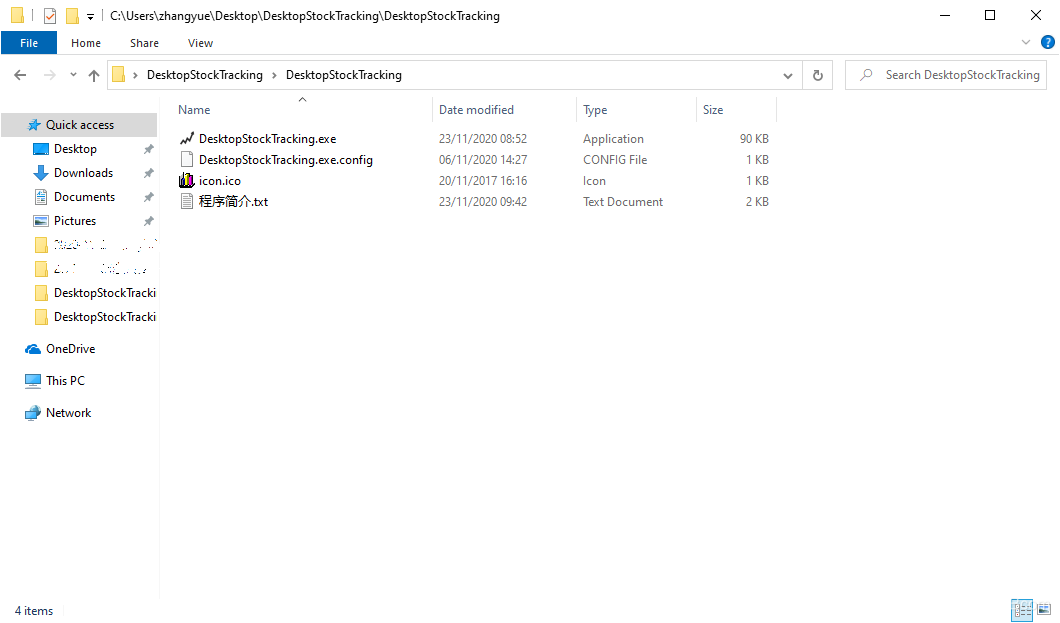Click the Application type cell

(613, 139)
